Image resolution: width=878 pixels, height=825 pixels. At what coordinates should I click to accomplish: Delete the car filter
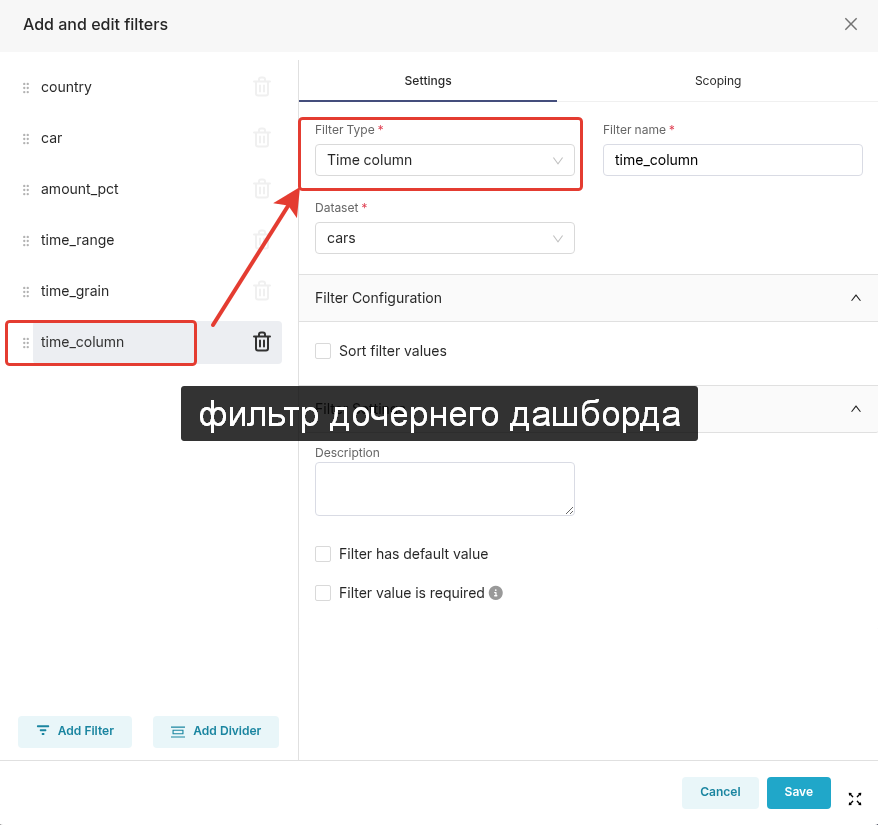[x=261, y=138]
